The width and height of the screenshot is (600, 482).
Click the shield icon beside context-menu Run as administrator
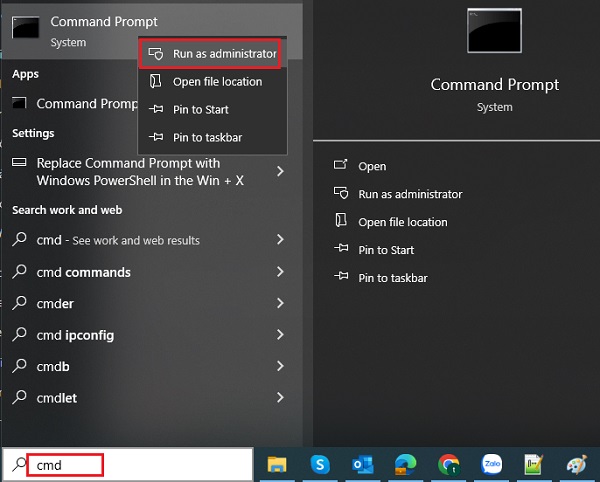point(156,54)
